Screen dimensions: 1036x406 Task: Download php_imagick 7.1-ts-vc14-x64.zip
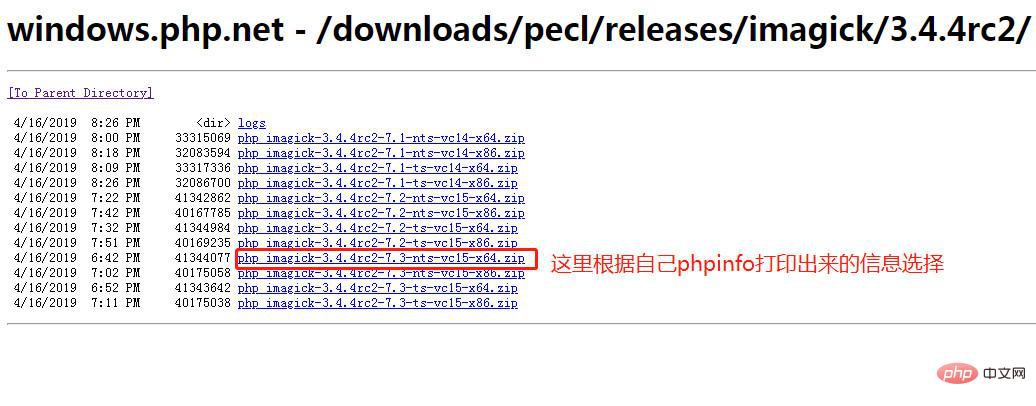pos(378,168)
